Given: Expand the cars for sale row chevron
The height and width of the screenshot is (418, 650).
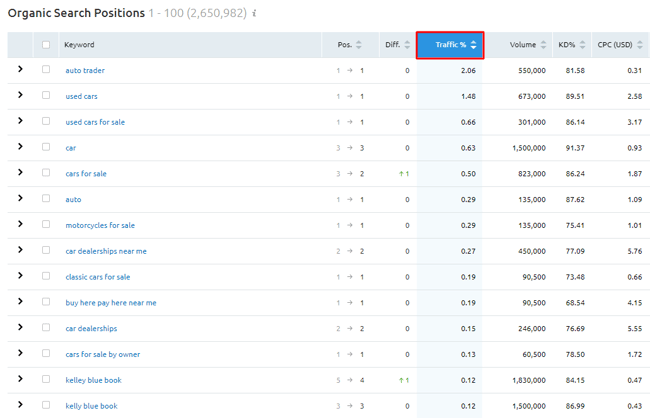Looking at the screenshot, I should point(20,173).
